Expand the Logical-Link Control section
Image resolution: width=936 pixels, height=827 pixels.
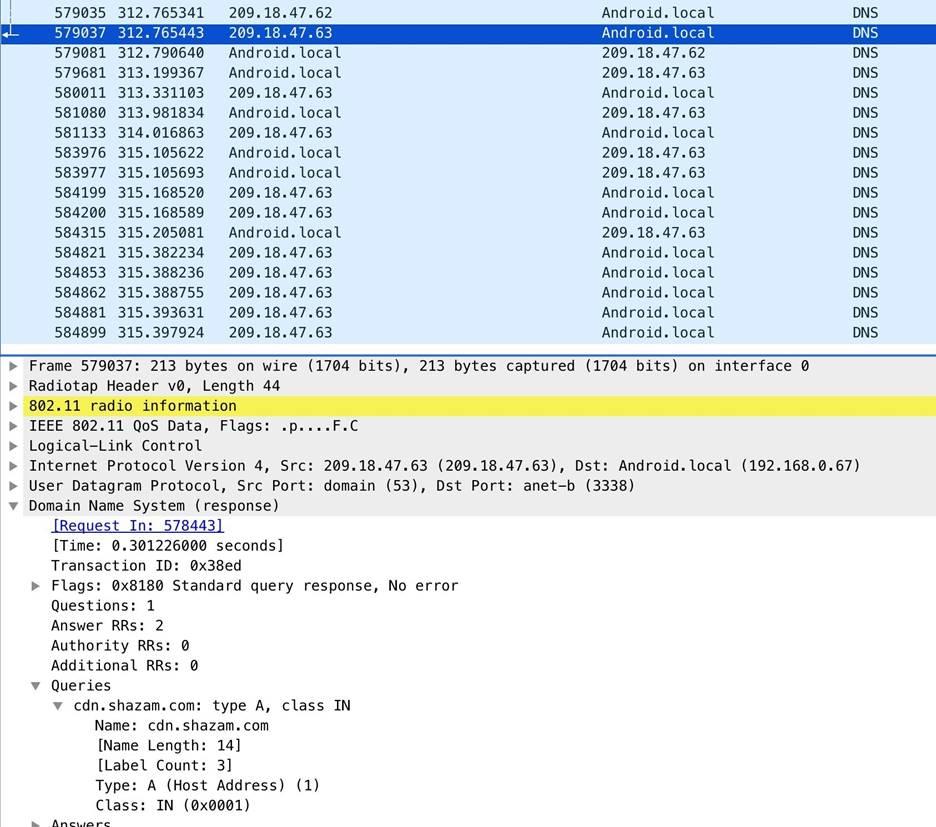coord(13,446)
